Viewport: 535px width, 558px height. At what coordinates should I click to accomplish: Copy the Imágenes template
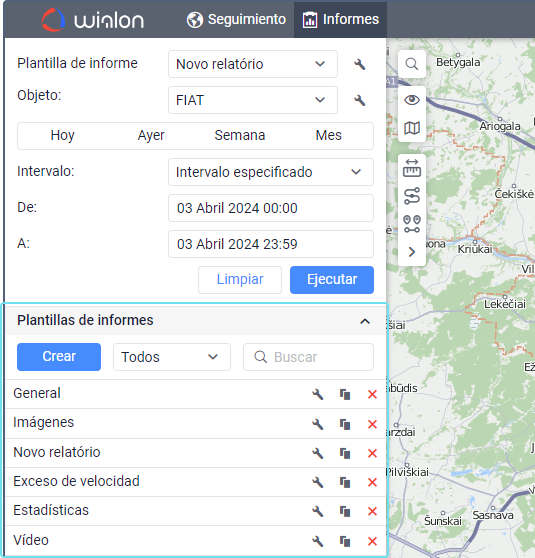[x=345, y=424]
